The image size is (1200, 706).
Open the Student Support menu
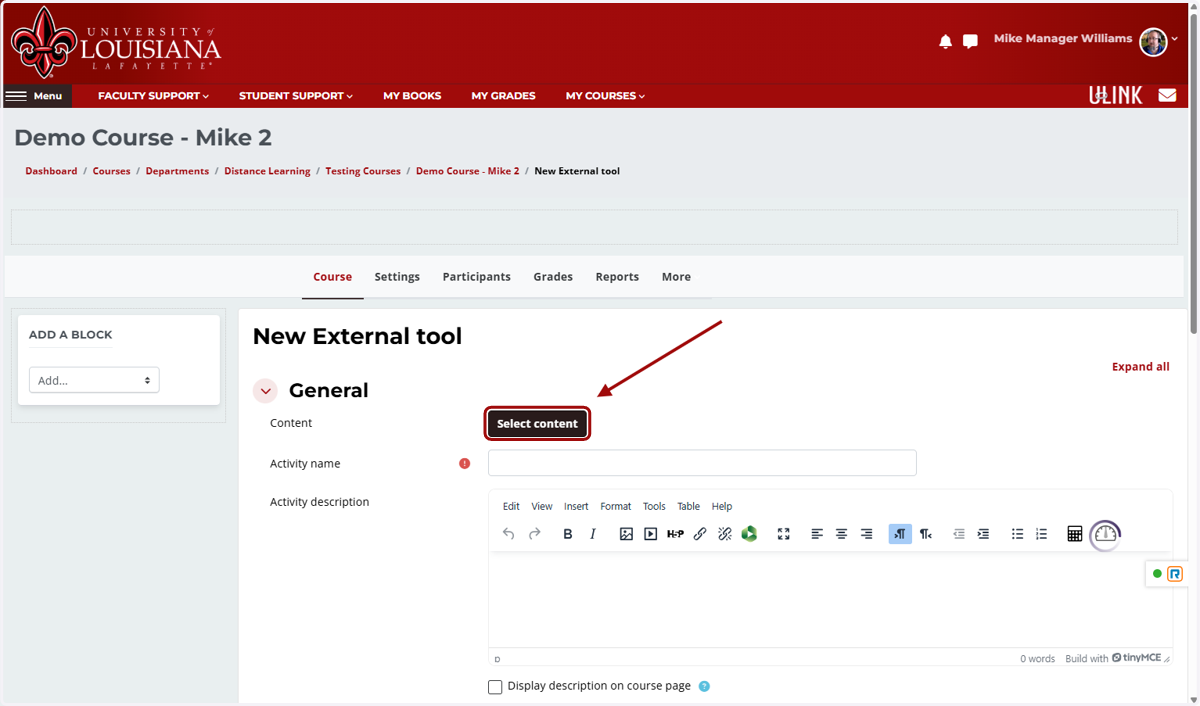[x=296, y=96]
